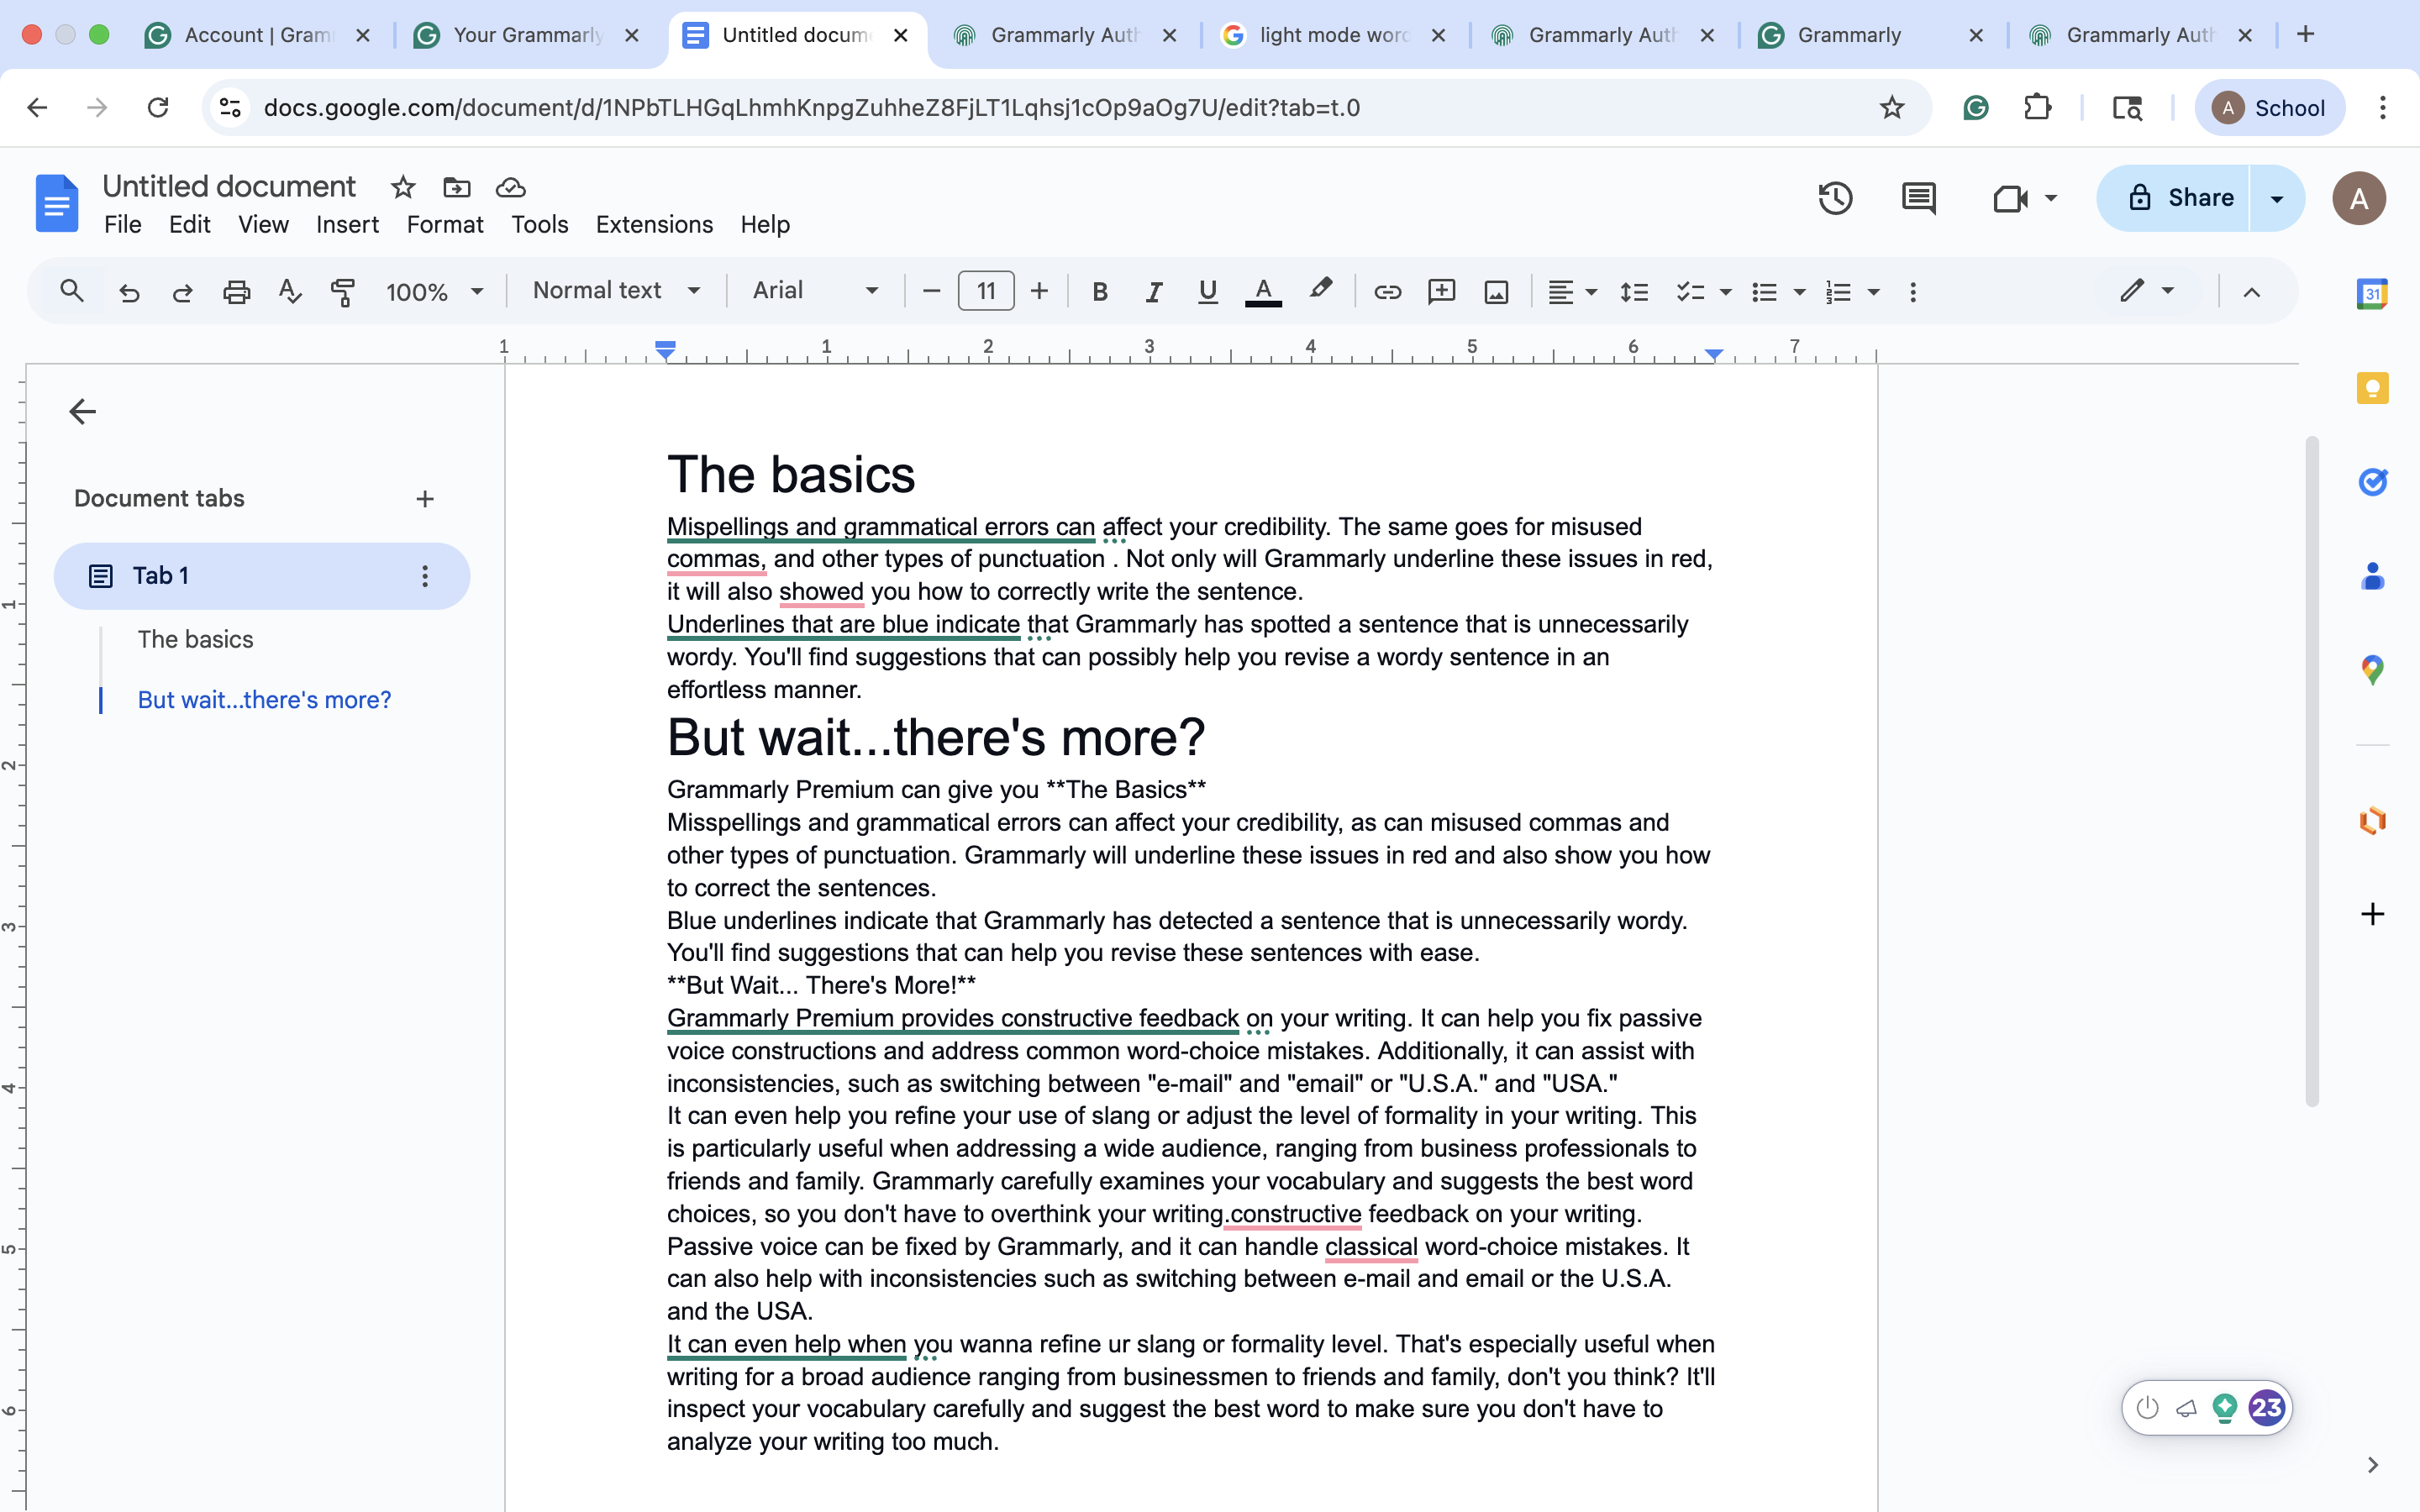
Task: Toggle bold formatting
Action: (1100, 291)
